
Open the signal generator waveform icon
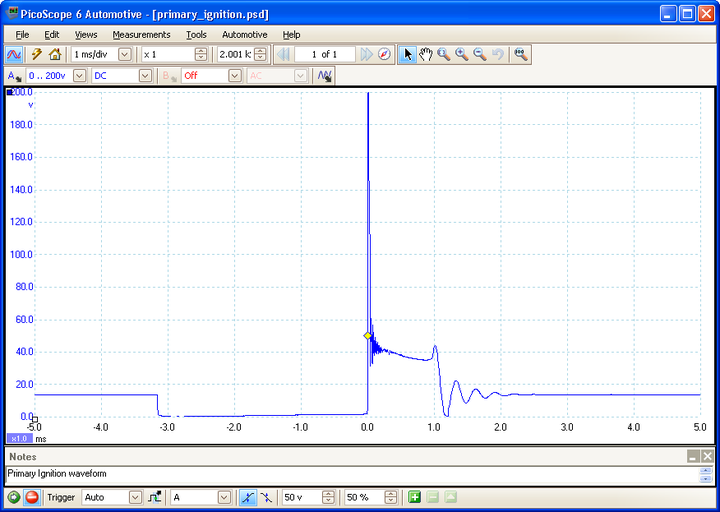325,76
